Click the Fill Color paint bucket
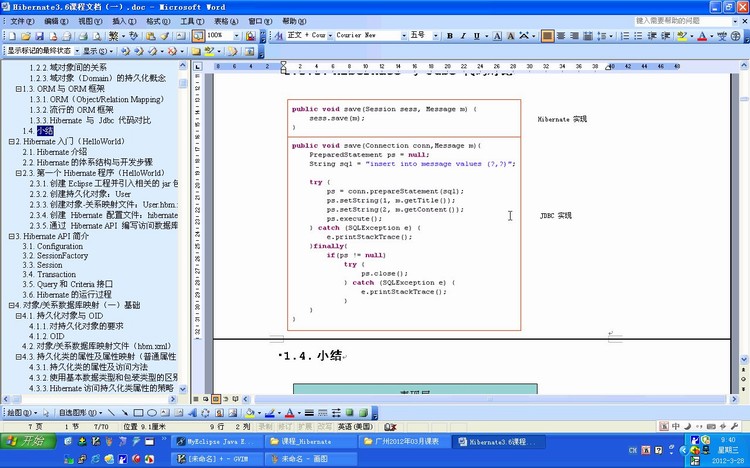The image size is (750, 468). tap(249, 412)
